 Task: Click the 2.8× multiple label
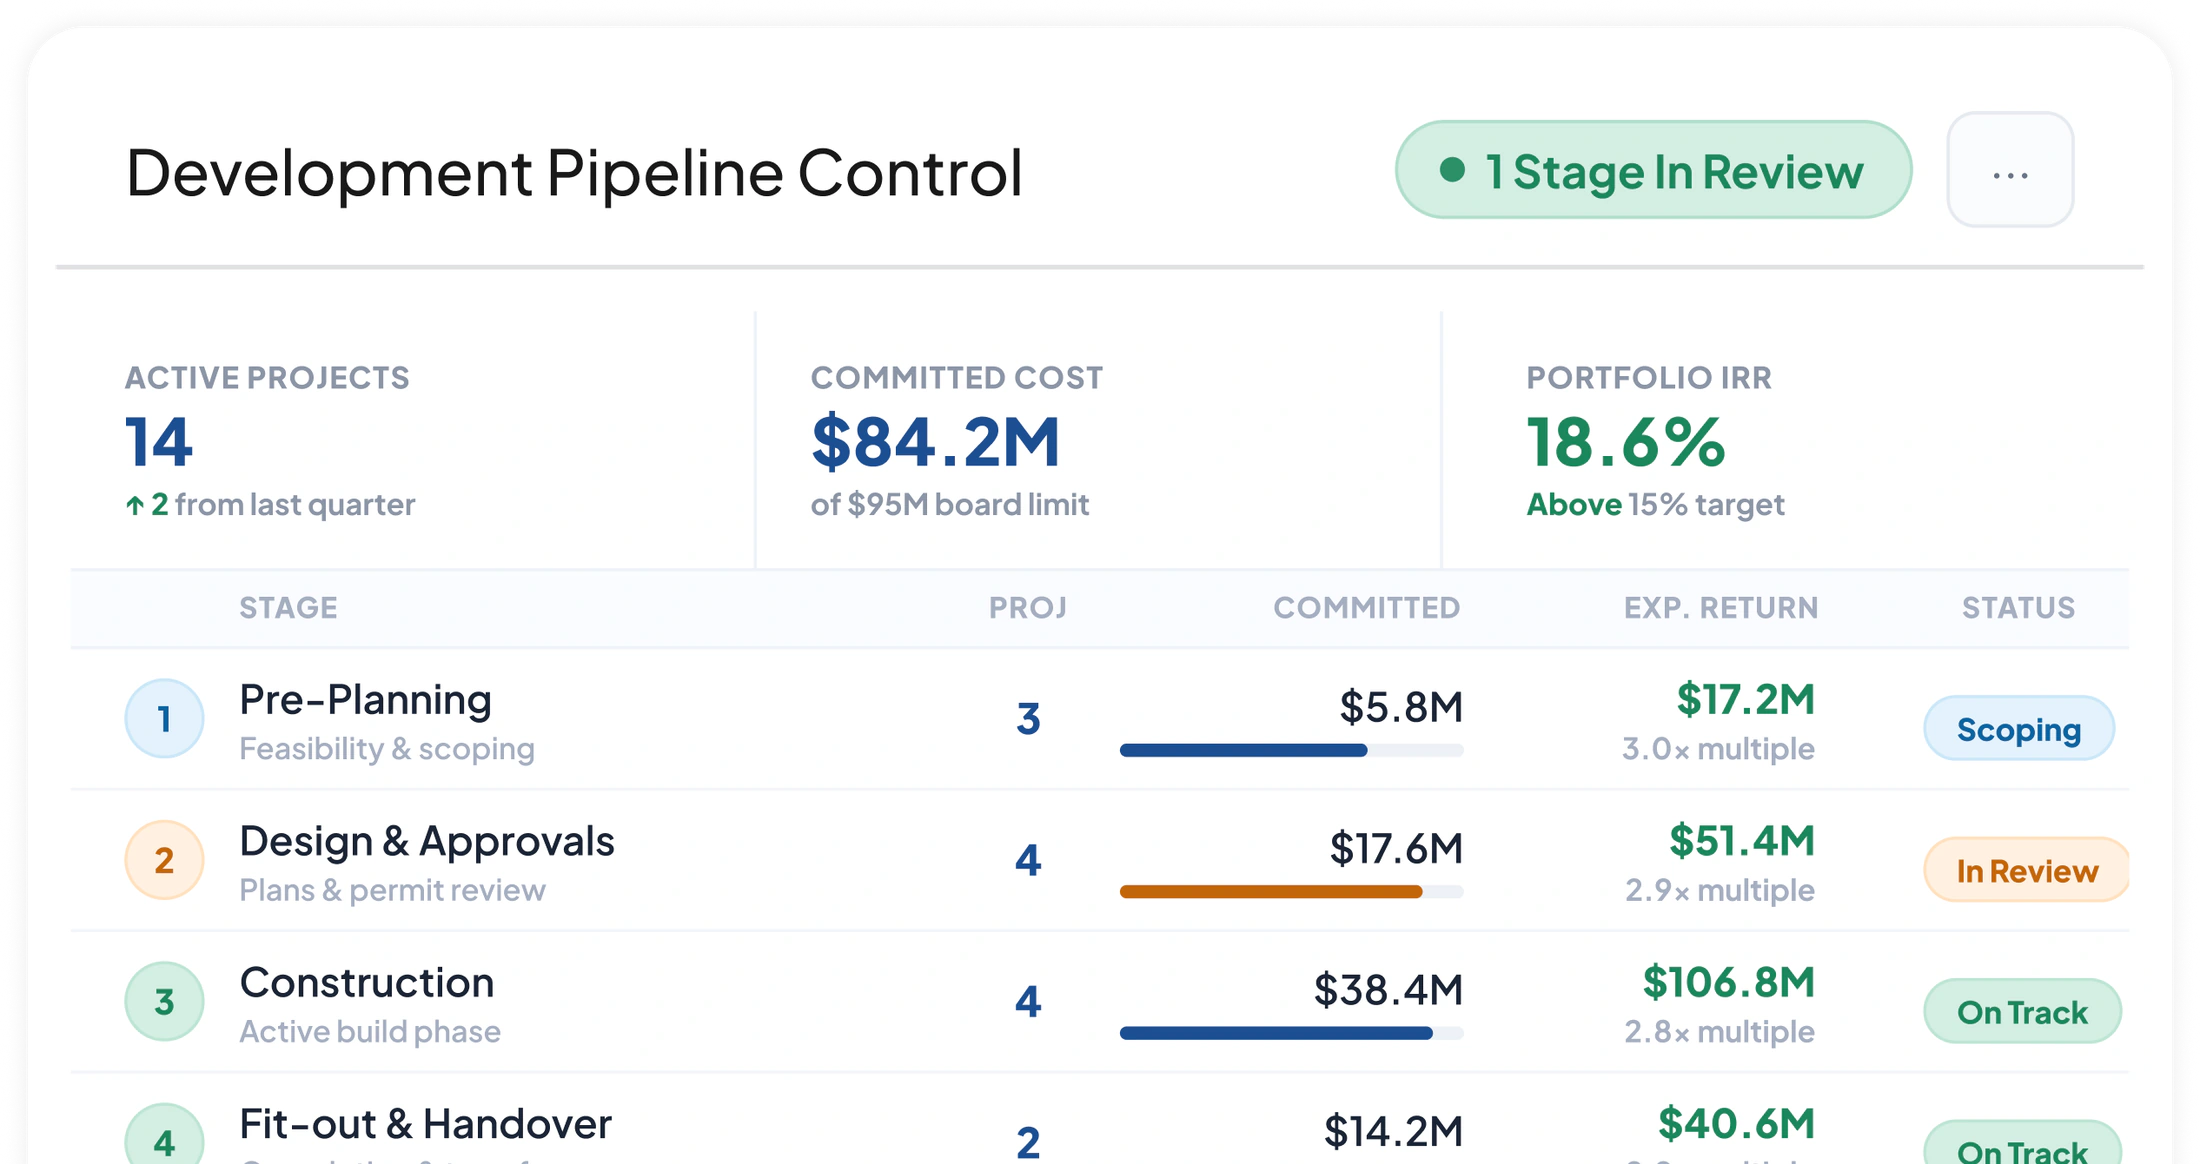click(1719, 1031)
